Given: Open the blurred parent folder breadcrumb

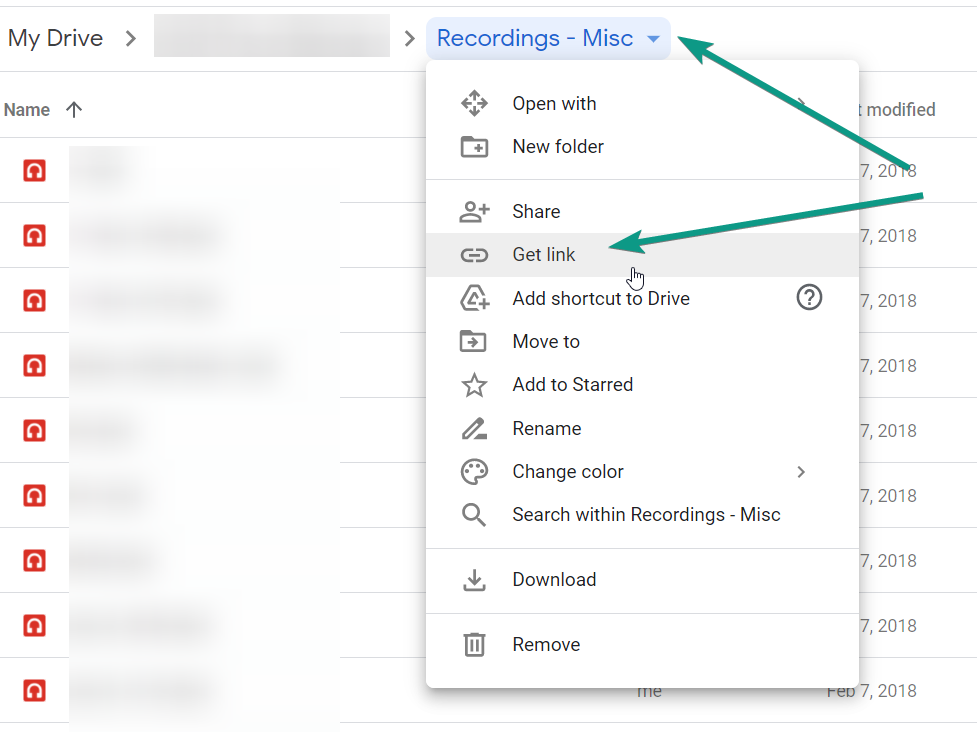Looking at the screenshot, I should click(x=271, y=38).
